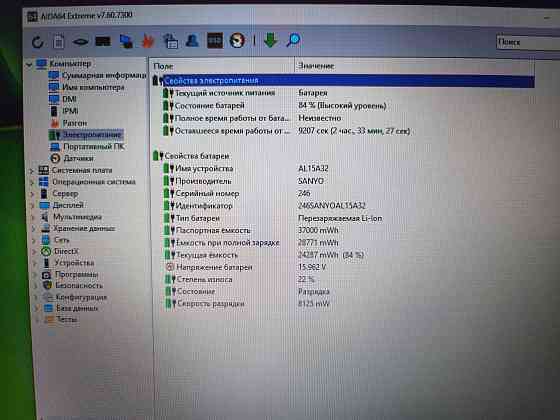The height and width of the screenshot is (420, 560).
Task: Click the magnifier search icon in toolbar
Action: point(293,40)
